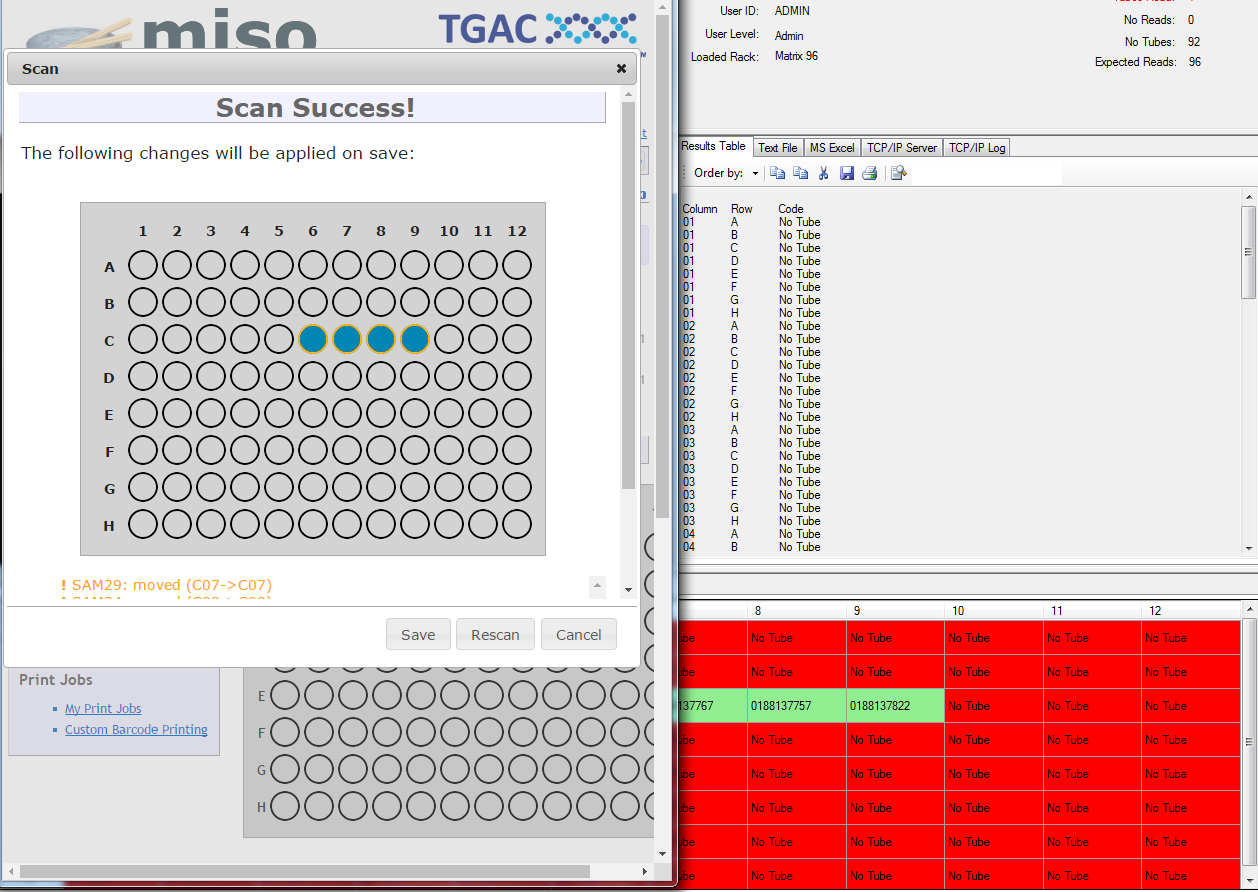This screenshot has height=892, width=1258.
Task: Click the green cell 0188137757
Action: 797,706
